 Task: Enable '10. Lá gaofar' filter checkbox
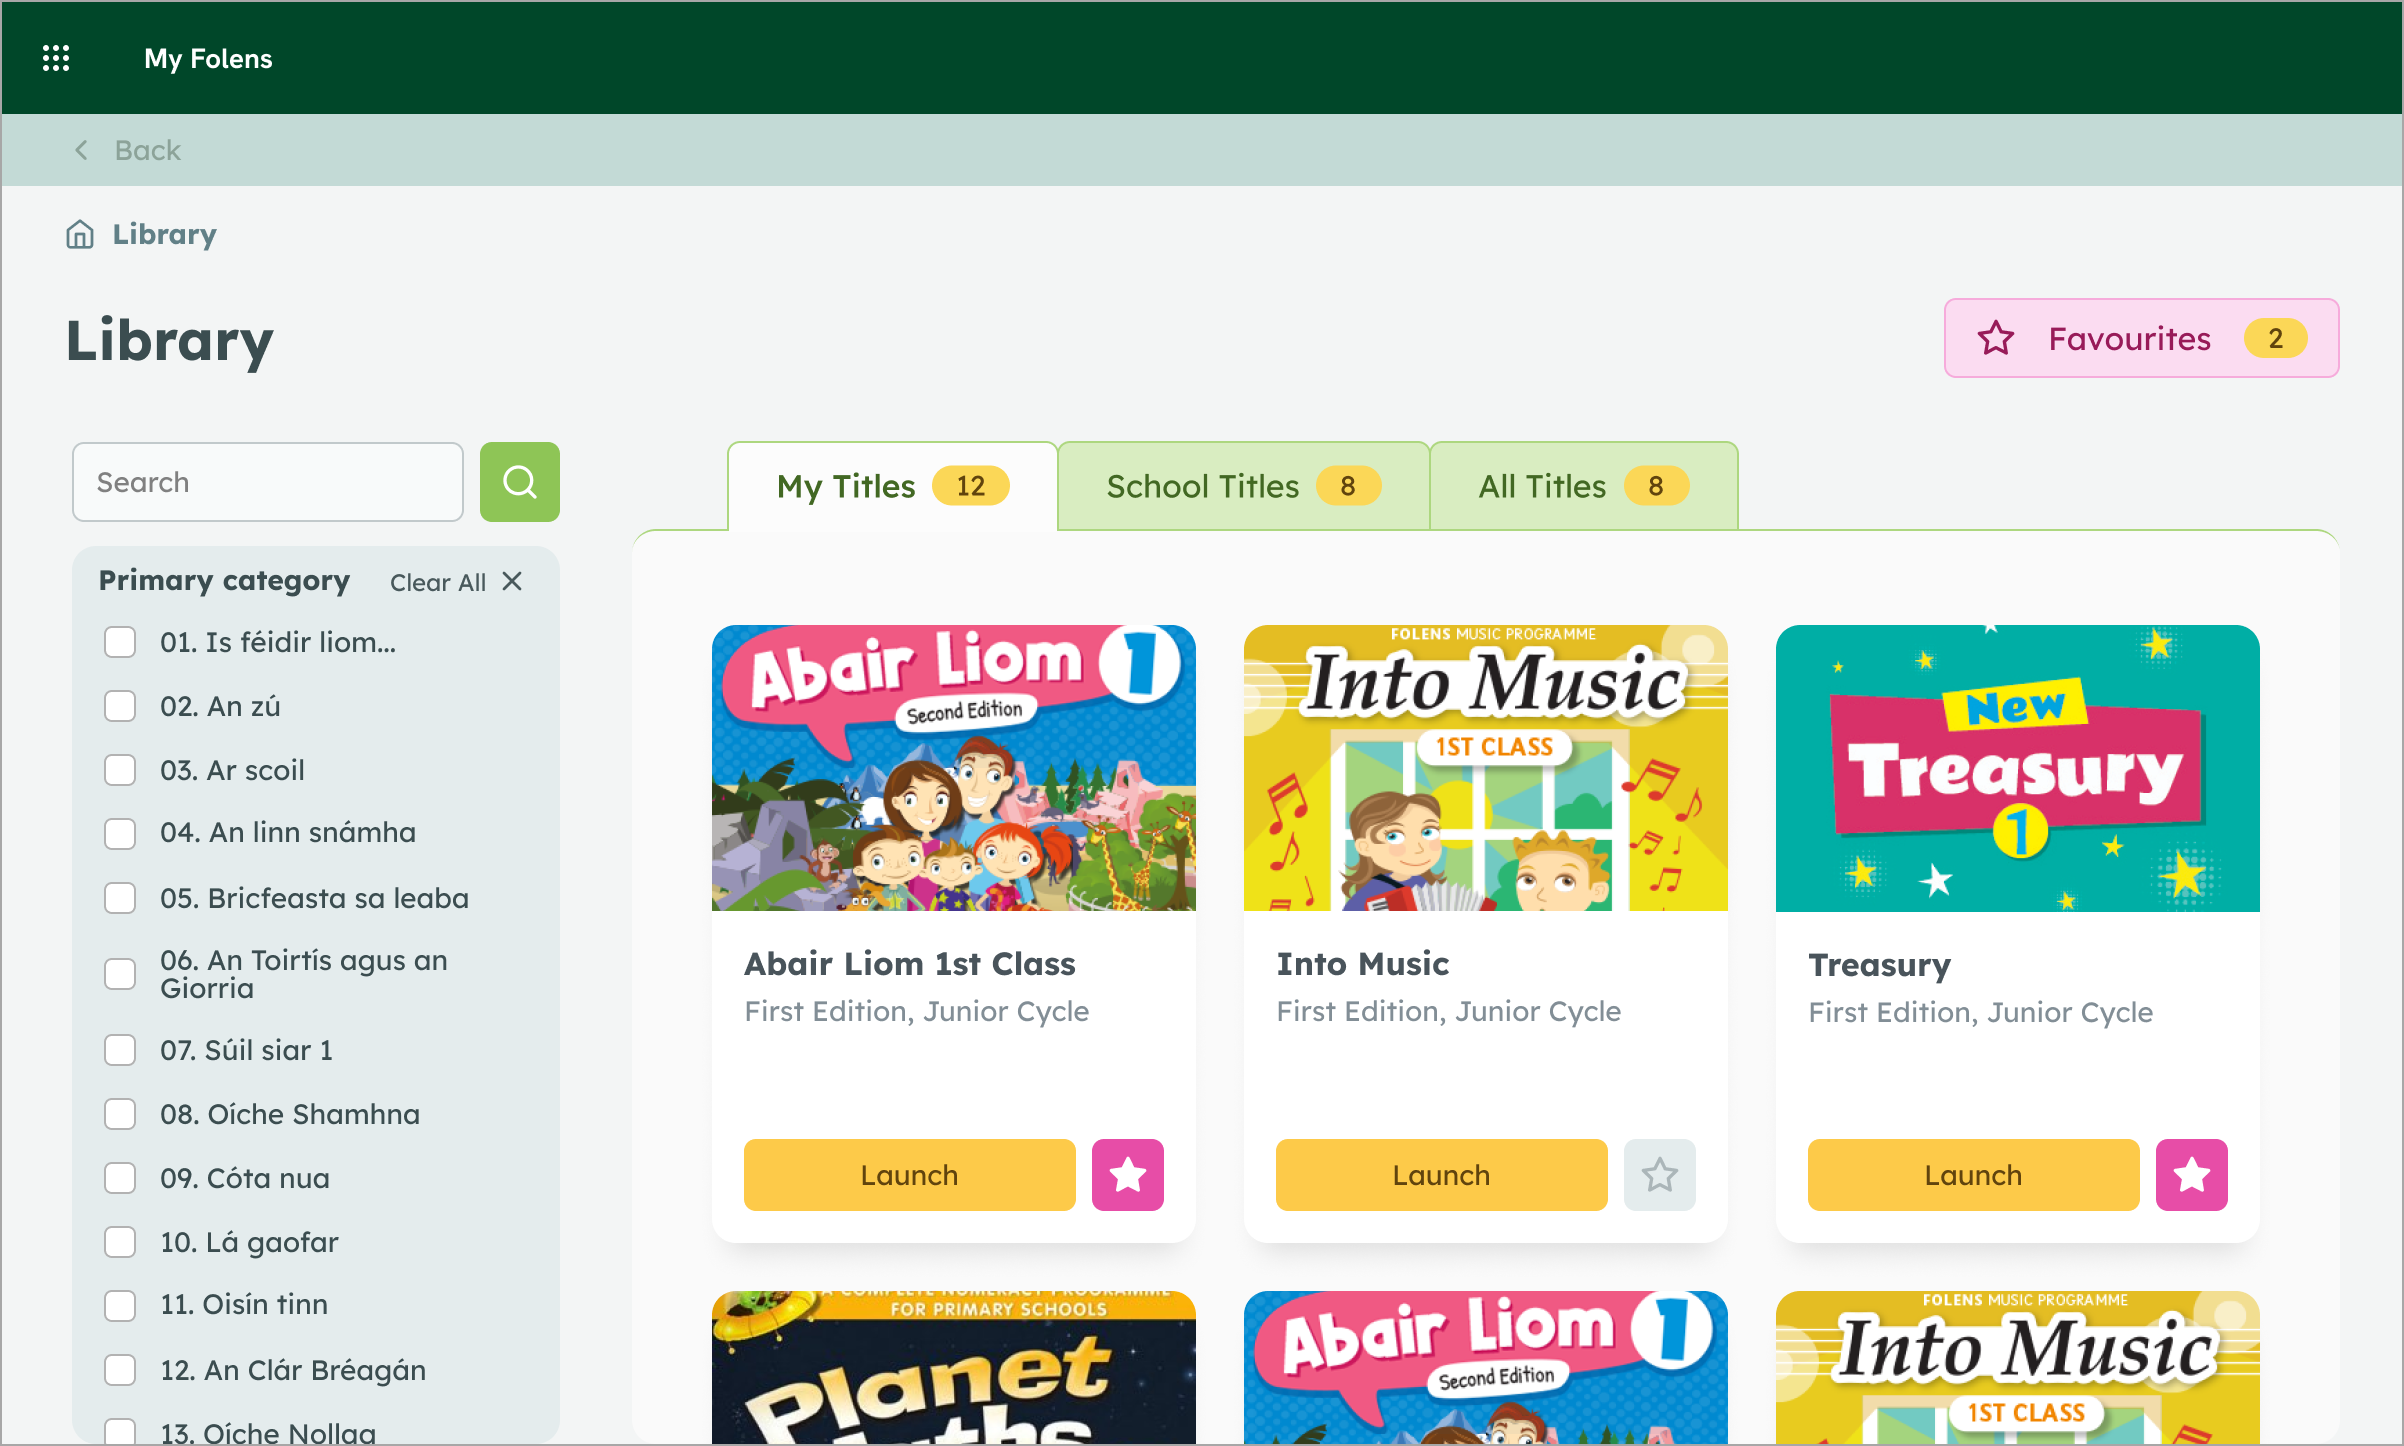pos(120,1242)
